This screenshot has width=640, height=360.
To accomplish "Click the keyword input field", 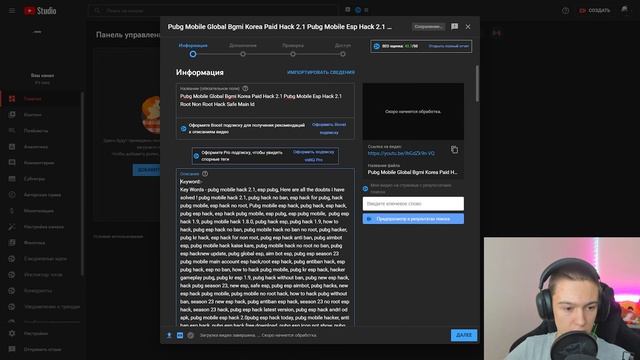I will [x=413, y=203].
